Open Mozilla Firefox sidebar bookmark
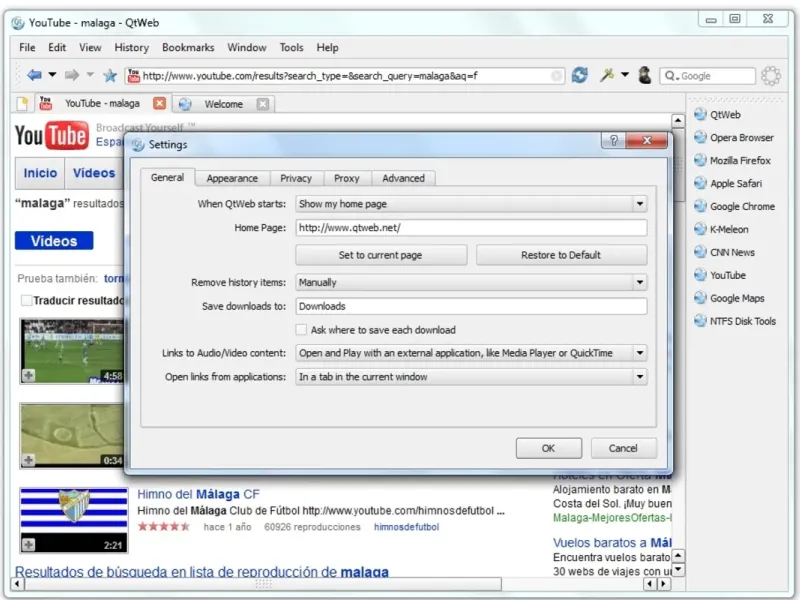Viewport: 800px width, 600px height. (x=733, y=161)
